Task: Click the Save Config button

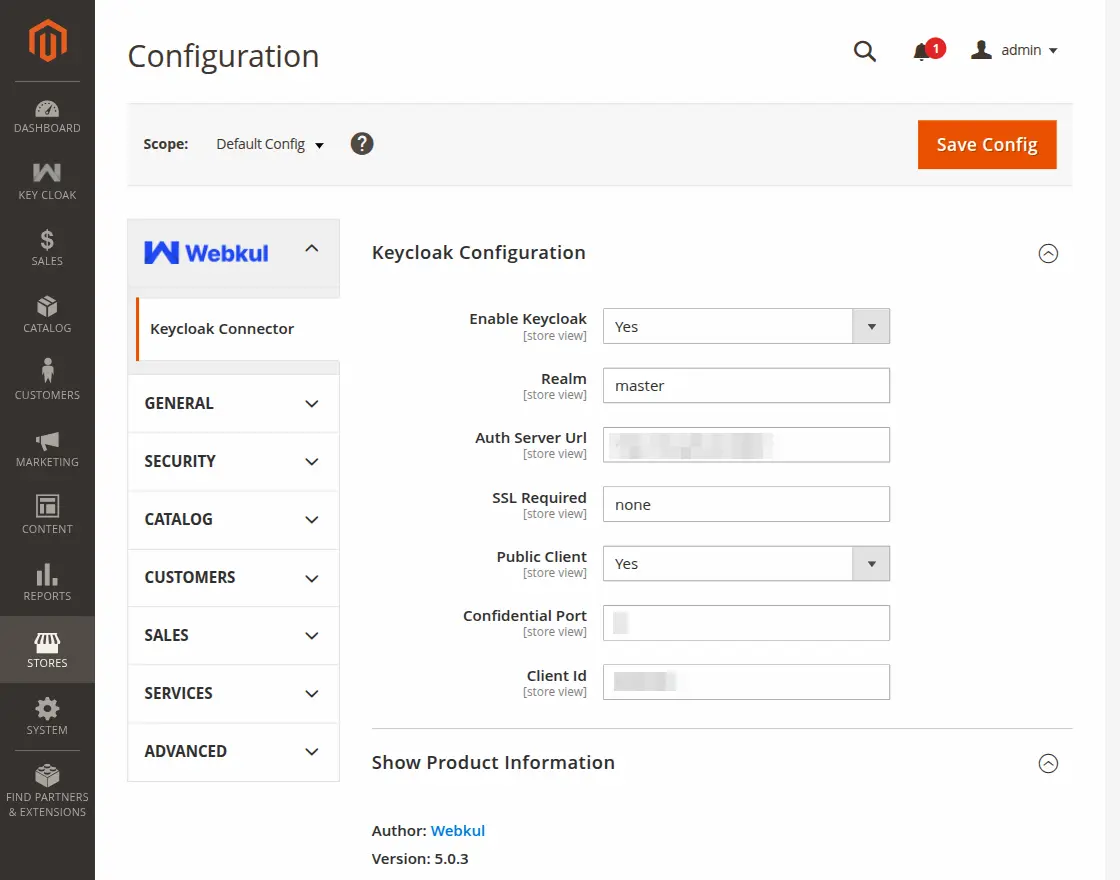Action: (986, 144)
